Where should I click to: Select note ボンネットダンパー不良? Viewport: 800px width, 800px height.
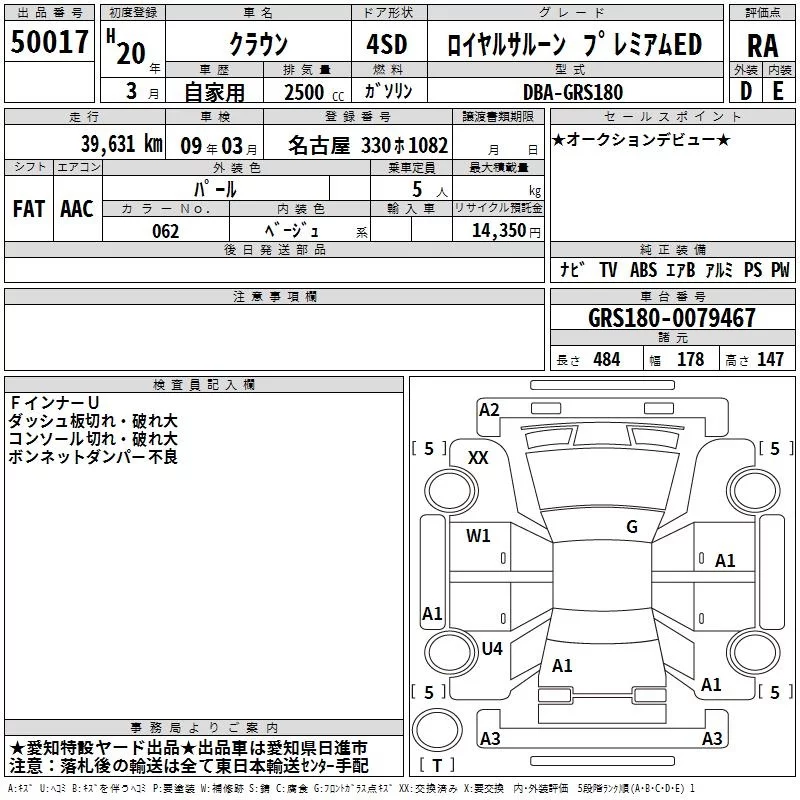93,457
